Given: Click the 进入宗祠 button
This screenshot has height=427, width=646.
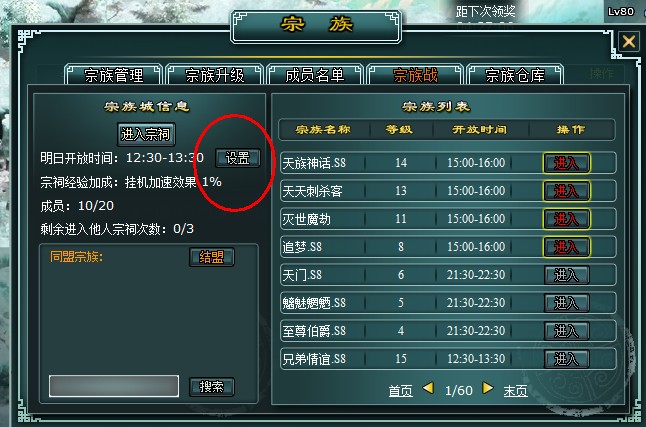Looking at the screenshot, I should [x=146, y=134].
